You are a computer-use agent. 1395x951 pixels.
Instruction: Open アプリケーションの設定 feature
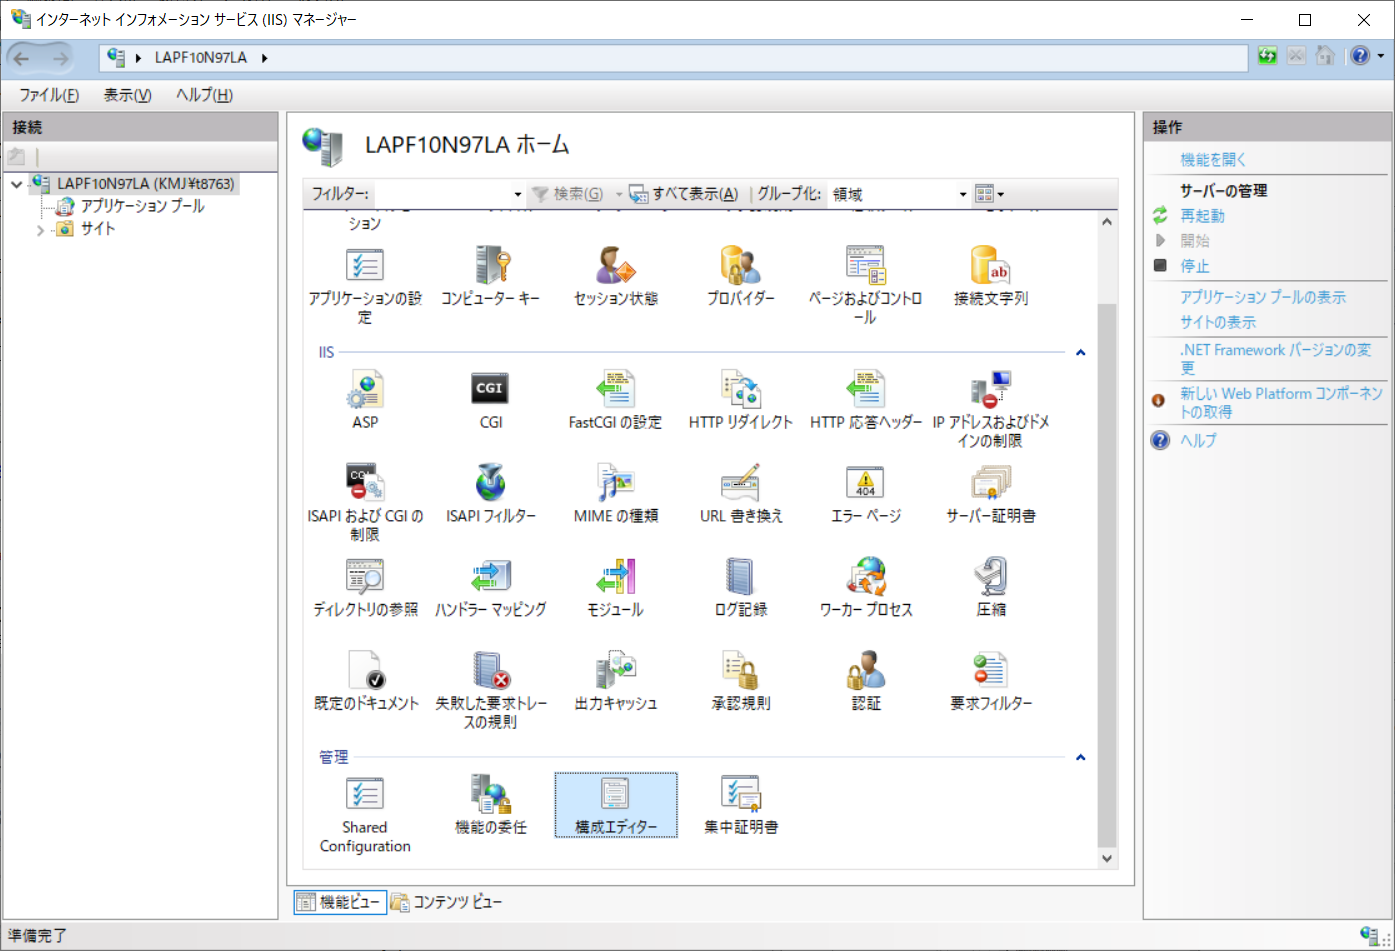tap(365, 285)
